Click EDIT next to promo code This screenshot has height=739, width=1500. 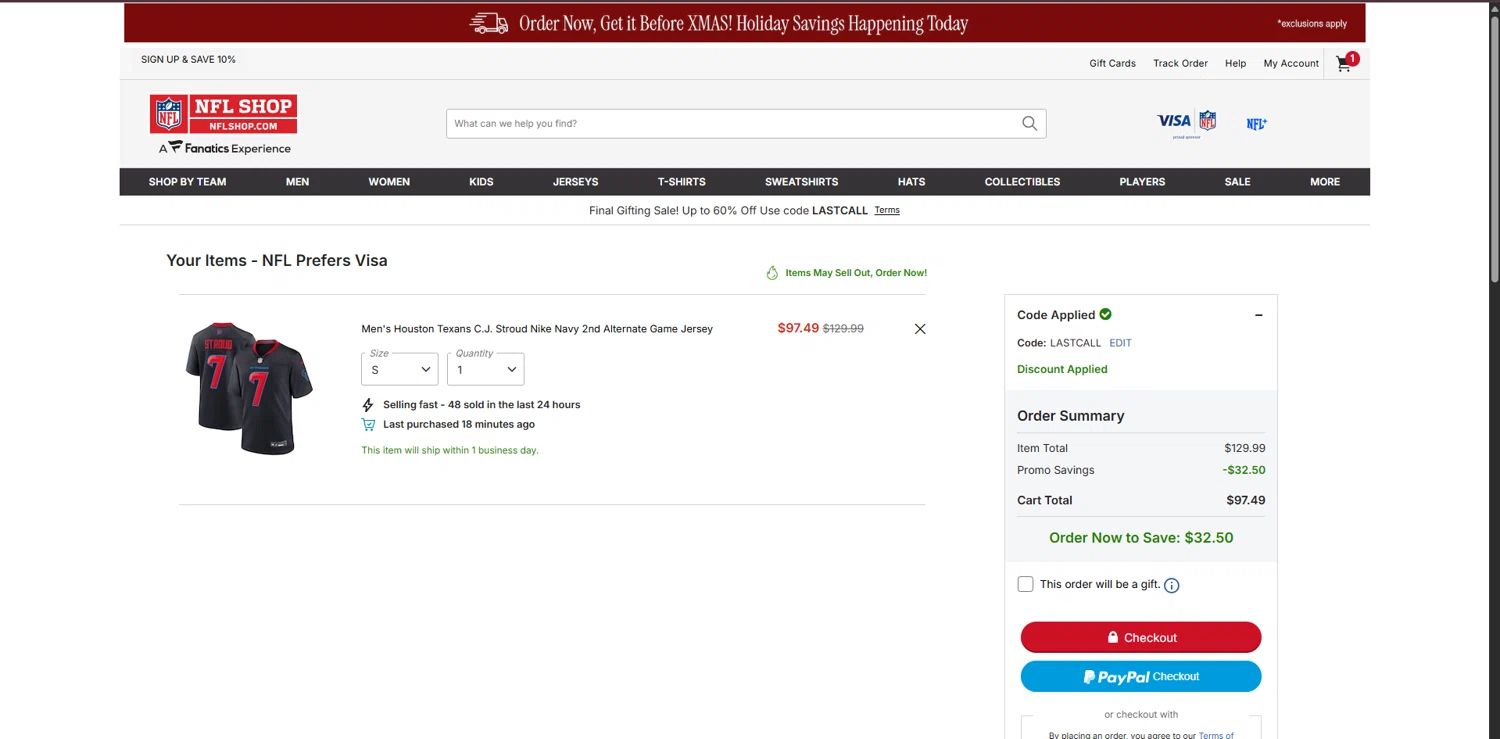coord(1120,343)
